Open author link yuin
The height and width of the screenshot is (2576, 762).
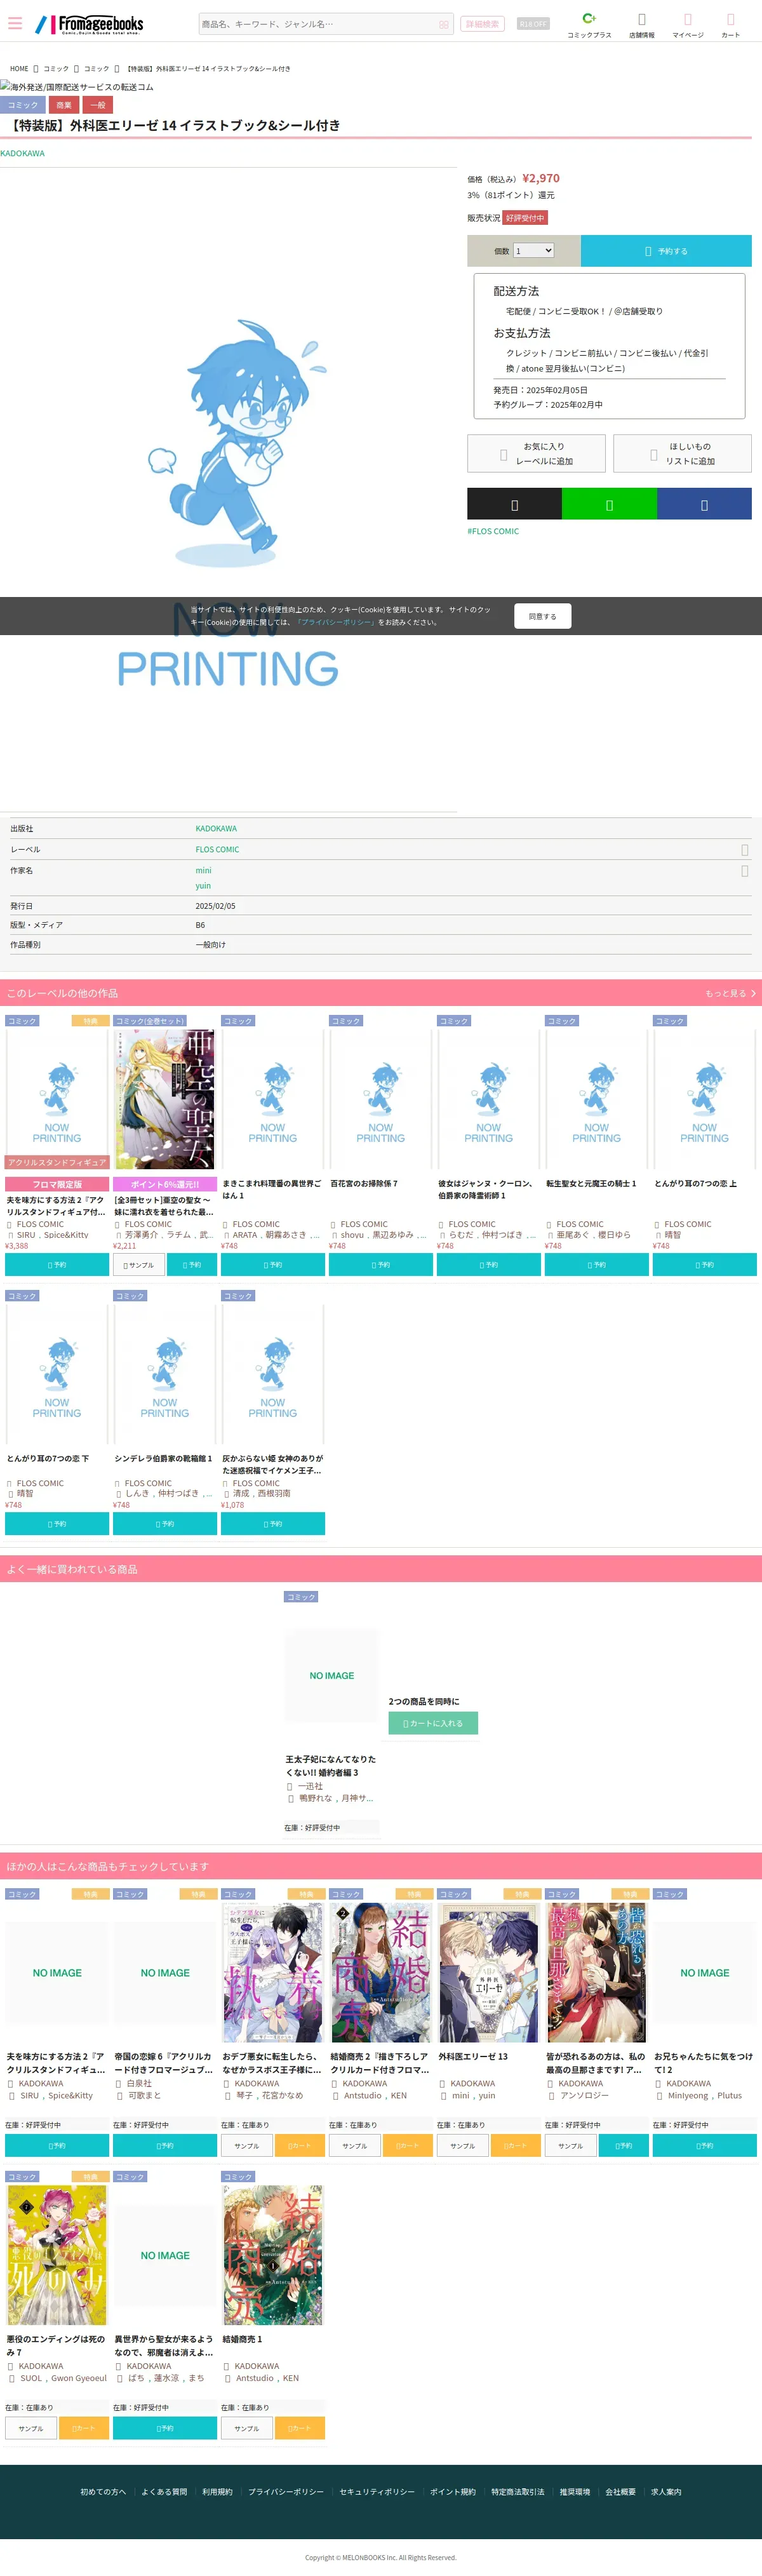pyautogui.click(x=203, y=886)
